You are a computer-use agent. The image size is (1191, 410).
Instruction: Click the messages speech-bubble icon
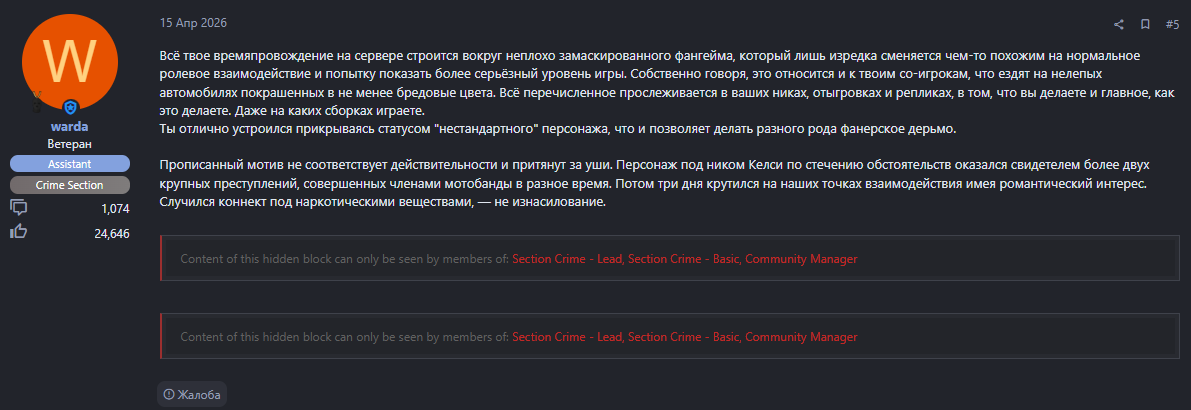coord(18,208)
